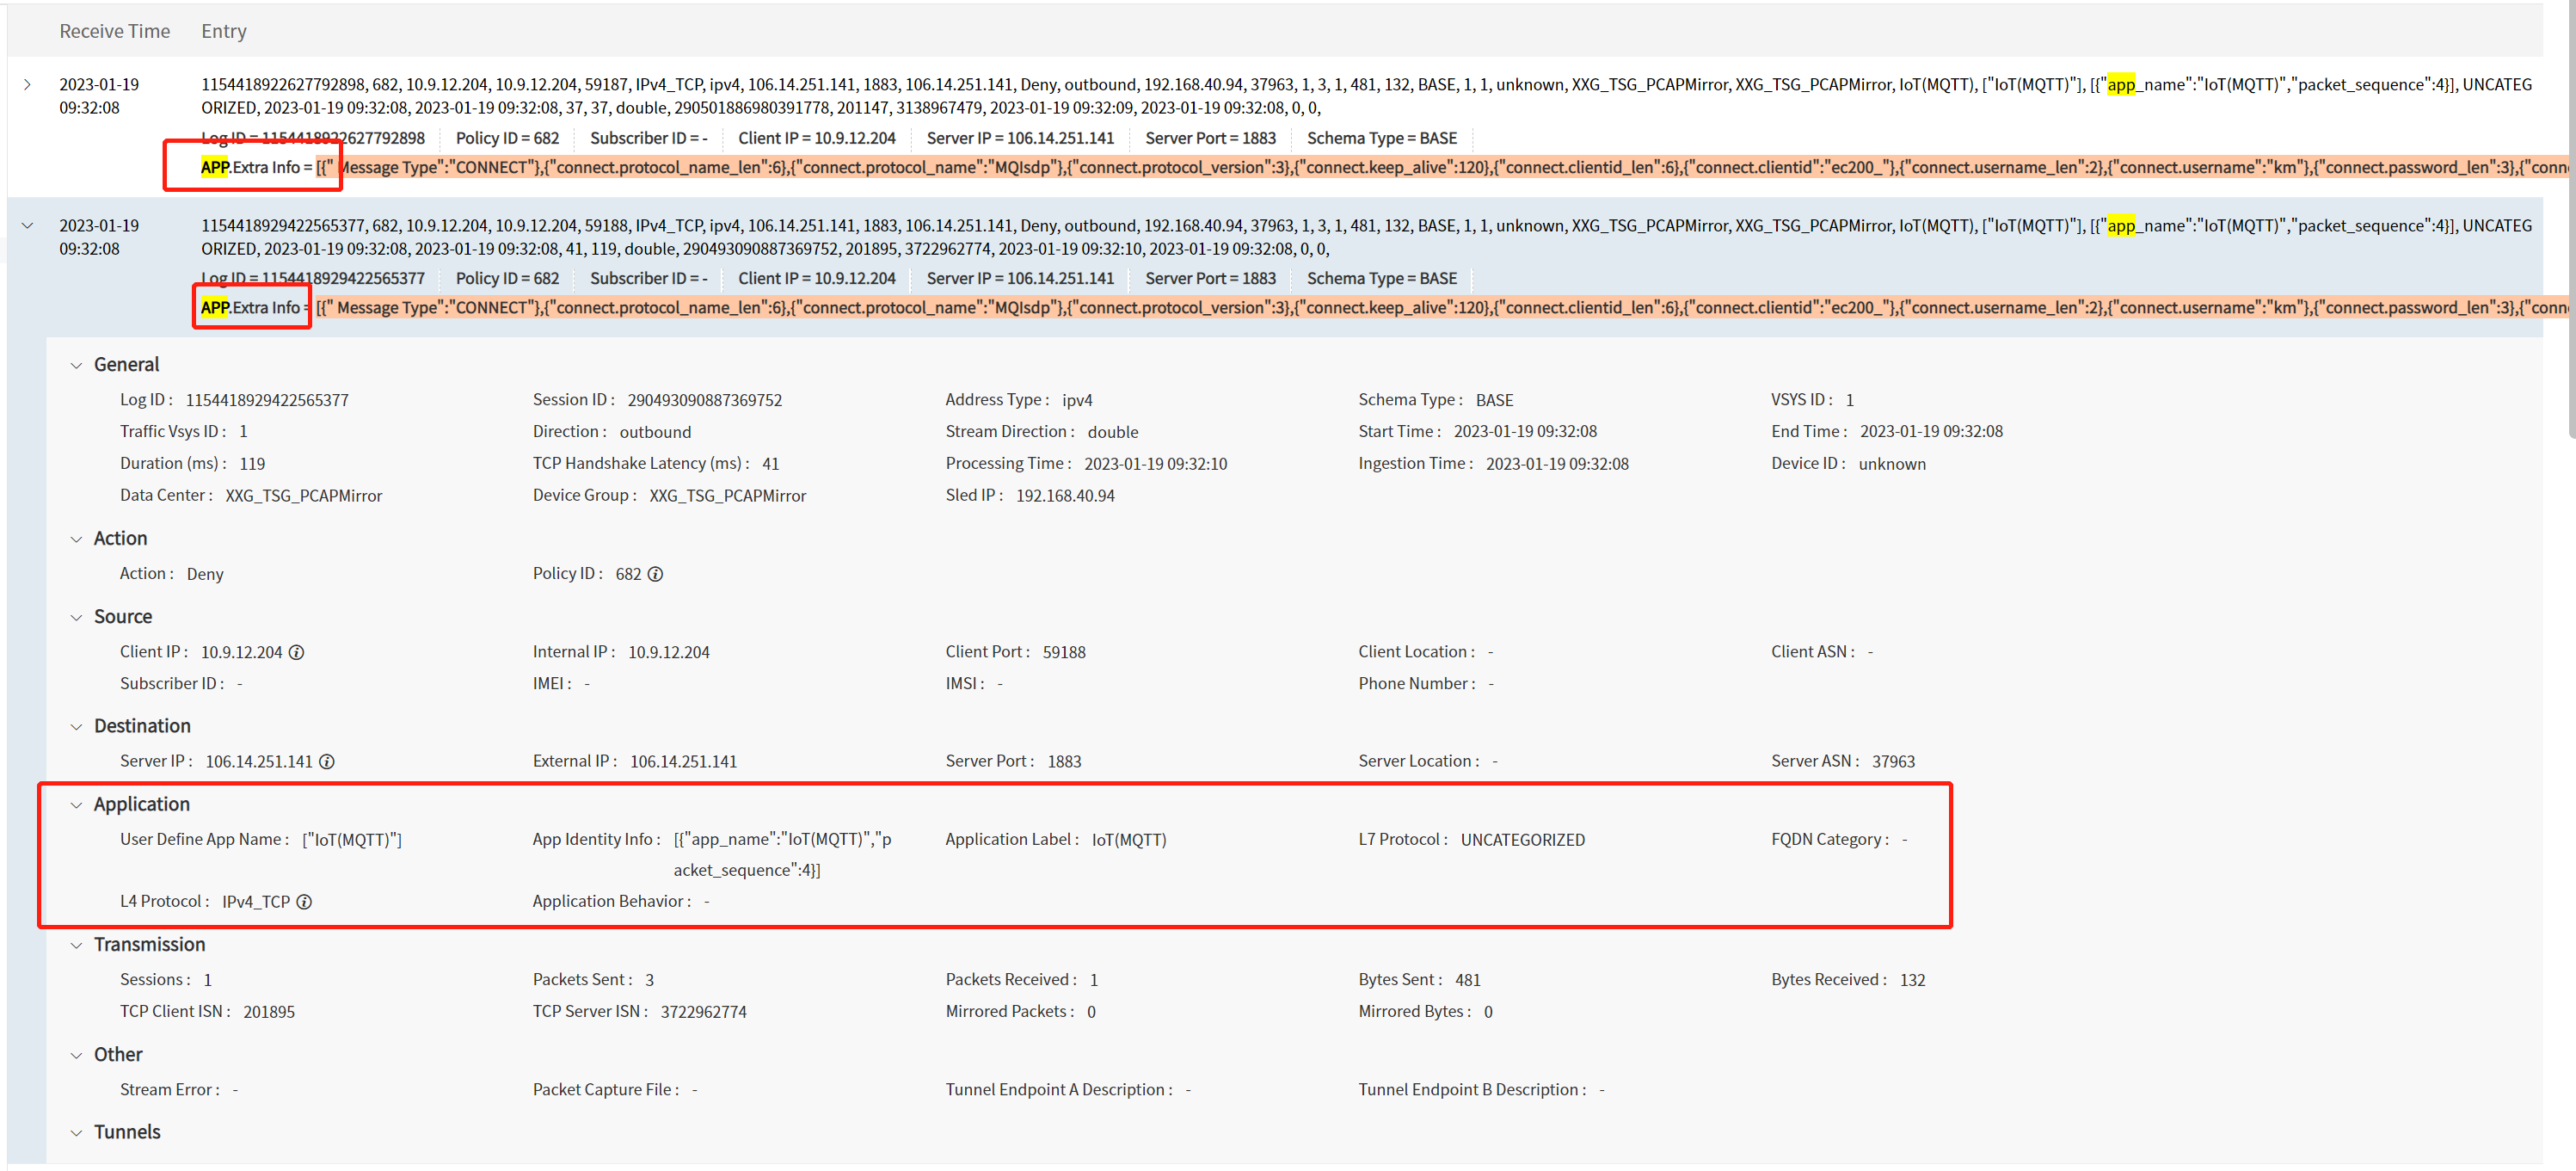
Task: Collapse the Destination section
Action: coord(76,727)
